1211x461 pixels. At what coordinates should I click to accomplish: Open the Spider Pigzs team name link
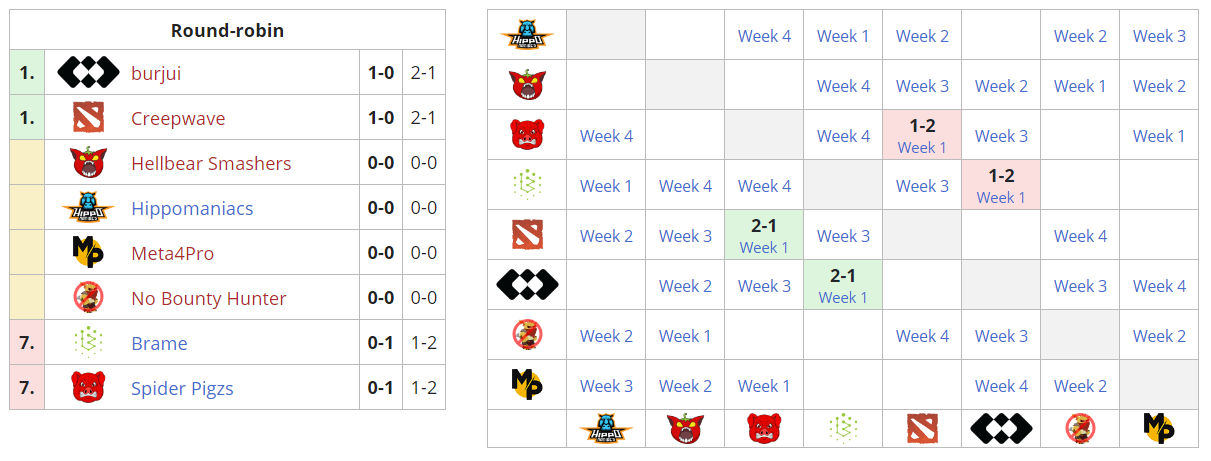[182, 389]
